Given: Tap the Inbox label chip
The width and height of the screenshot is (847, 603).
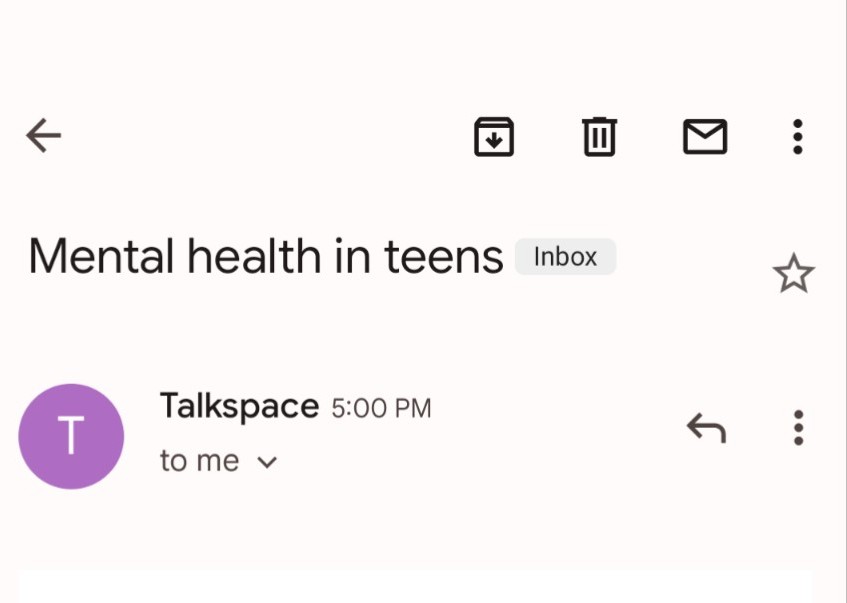Looking at the screenshot, I should [566, 257].
